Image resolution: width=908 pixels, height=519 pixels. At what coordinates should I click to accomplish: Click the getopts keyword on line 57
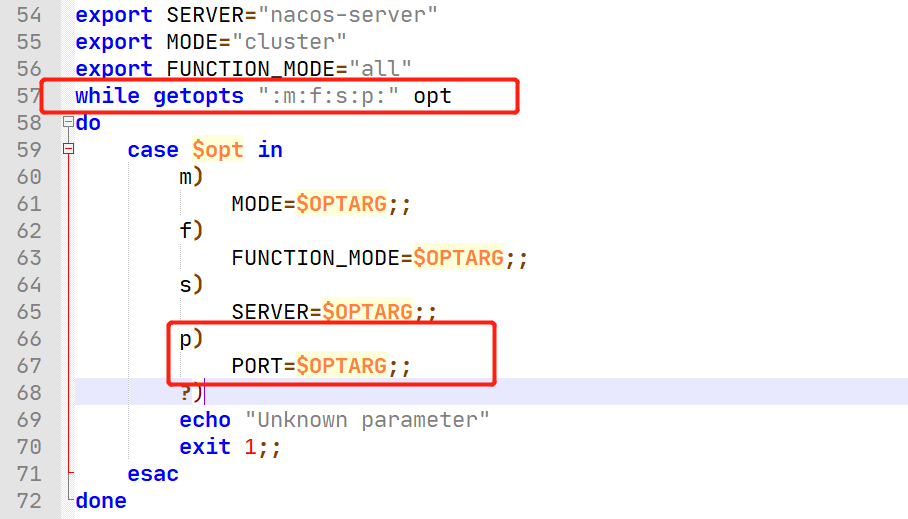(x=197, y=96)
